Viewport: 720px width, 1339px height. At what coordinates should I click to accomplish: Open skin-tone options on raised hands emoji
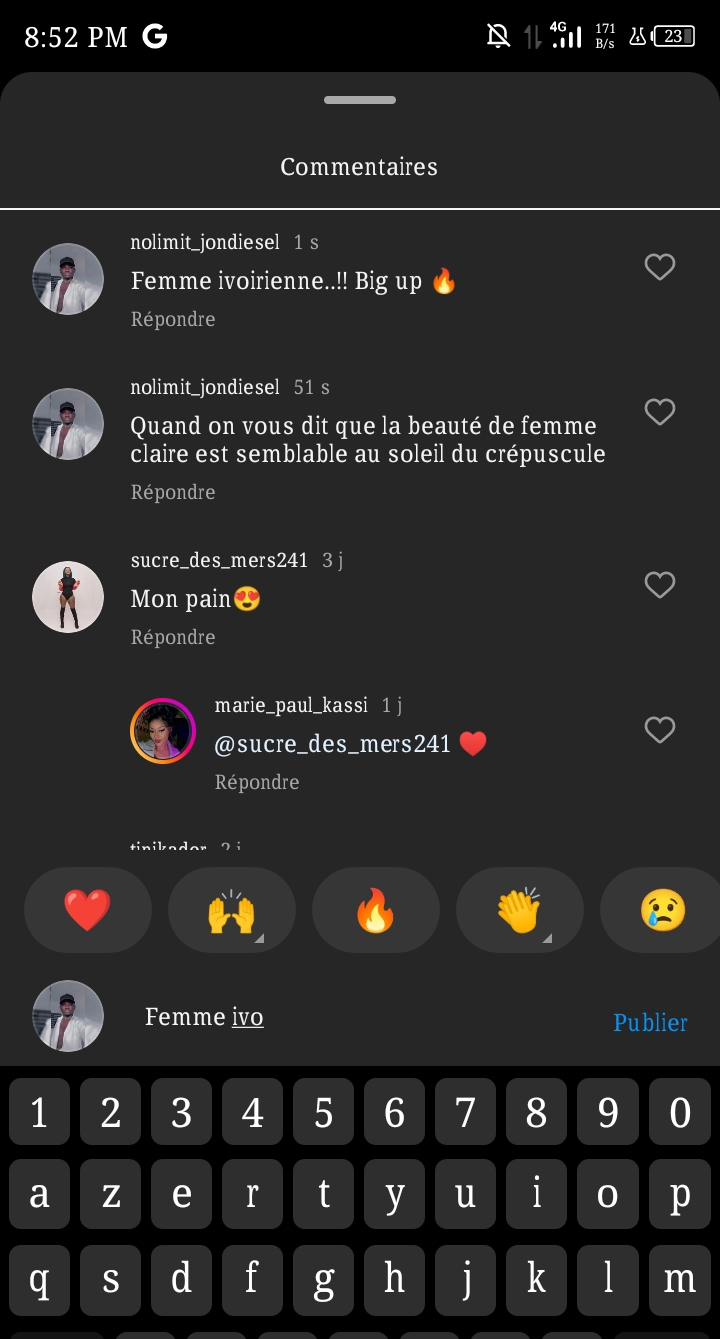point(259,938)
